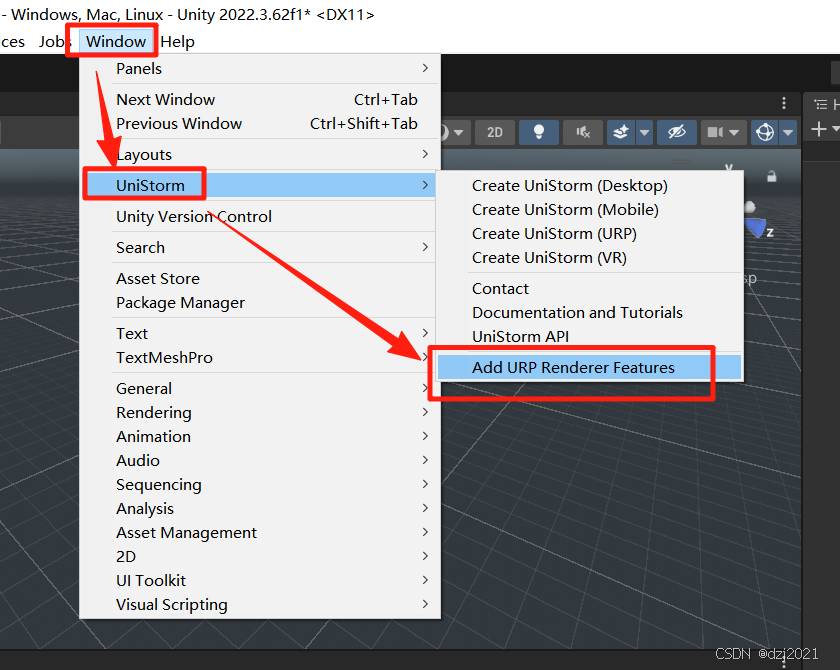840x670 pixels.
Task: Open Documentation and Tutorials
Action: click(589, 313)
